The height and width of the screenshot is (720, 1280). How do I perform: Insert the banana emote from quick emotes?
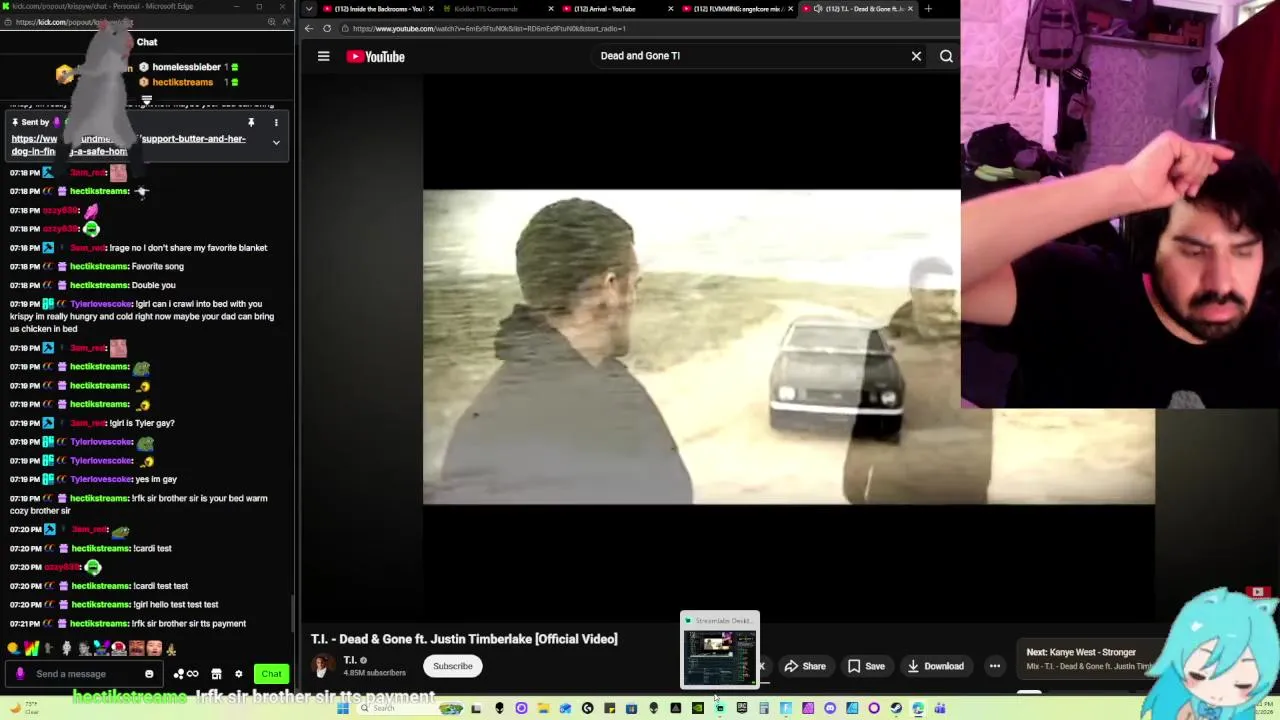172,649
